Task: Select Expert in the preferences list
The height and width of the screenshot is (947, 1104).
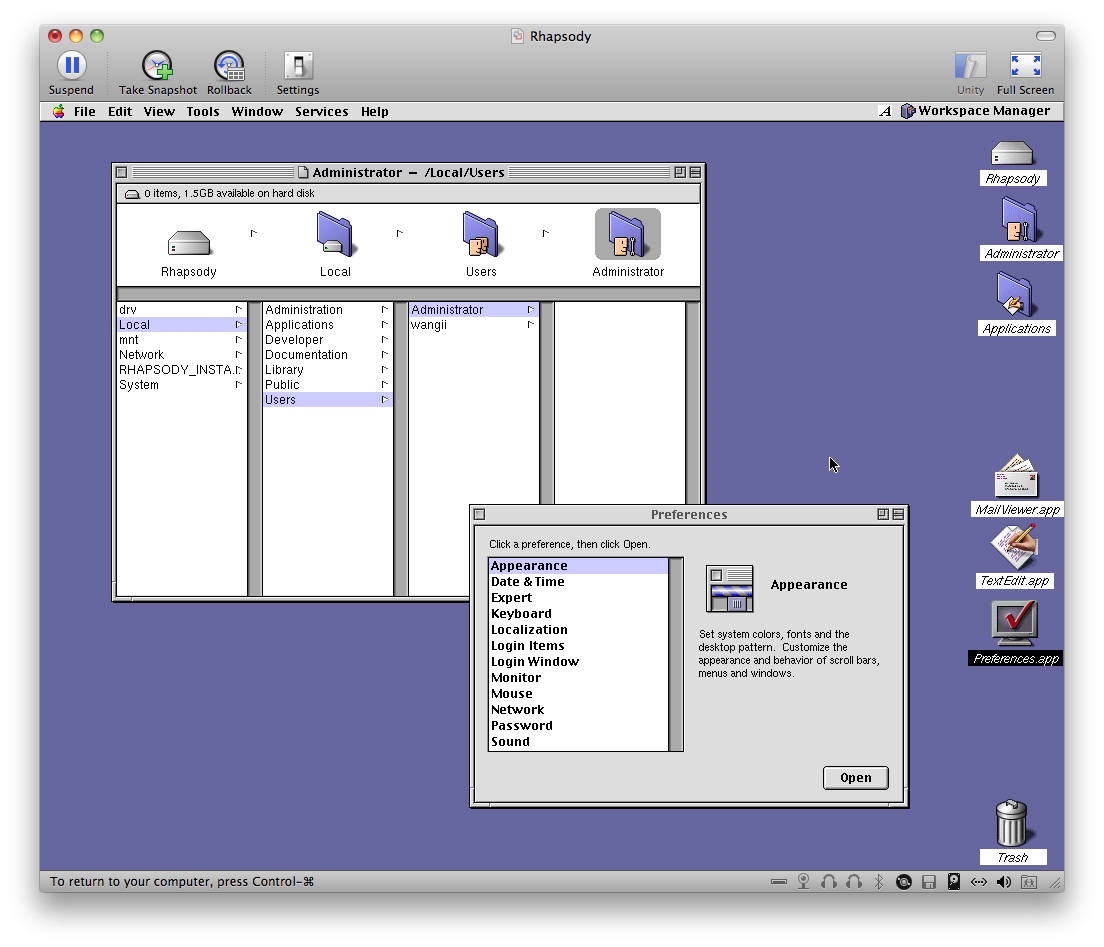Action: (x=578, y=598)
